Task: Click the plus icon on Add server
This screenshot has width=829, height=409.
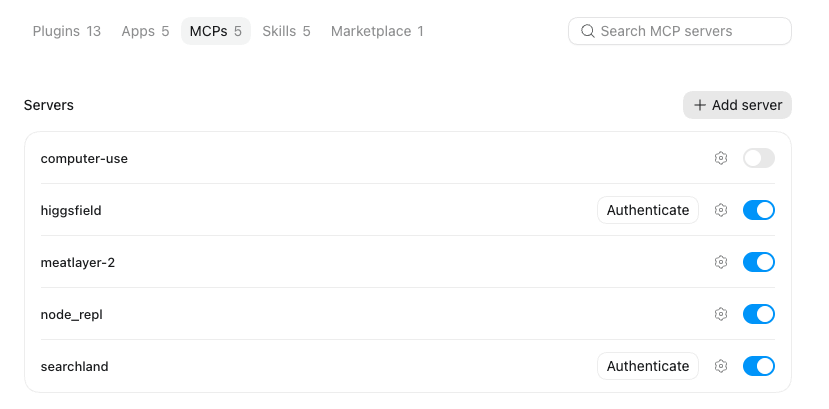Action: pyautogui.click(x=699, y=105)
